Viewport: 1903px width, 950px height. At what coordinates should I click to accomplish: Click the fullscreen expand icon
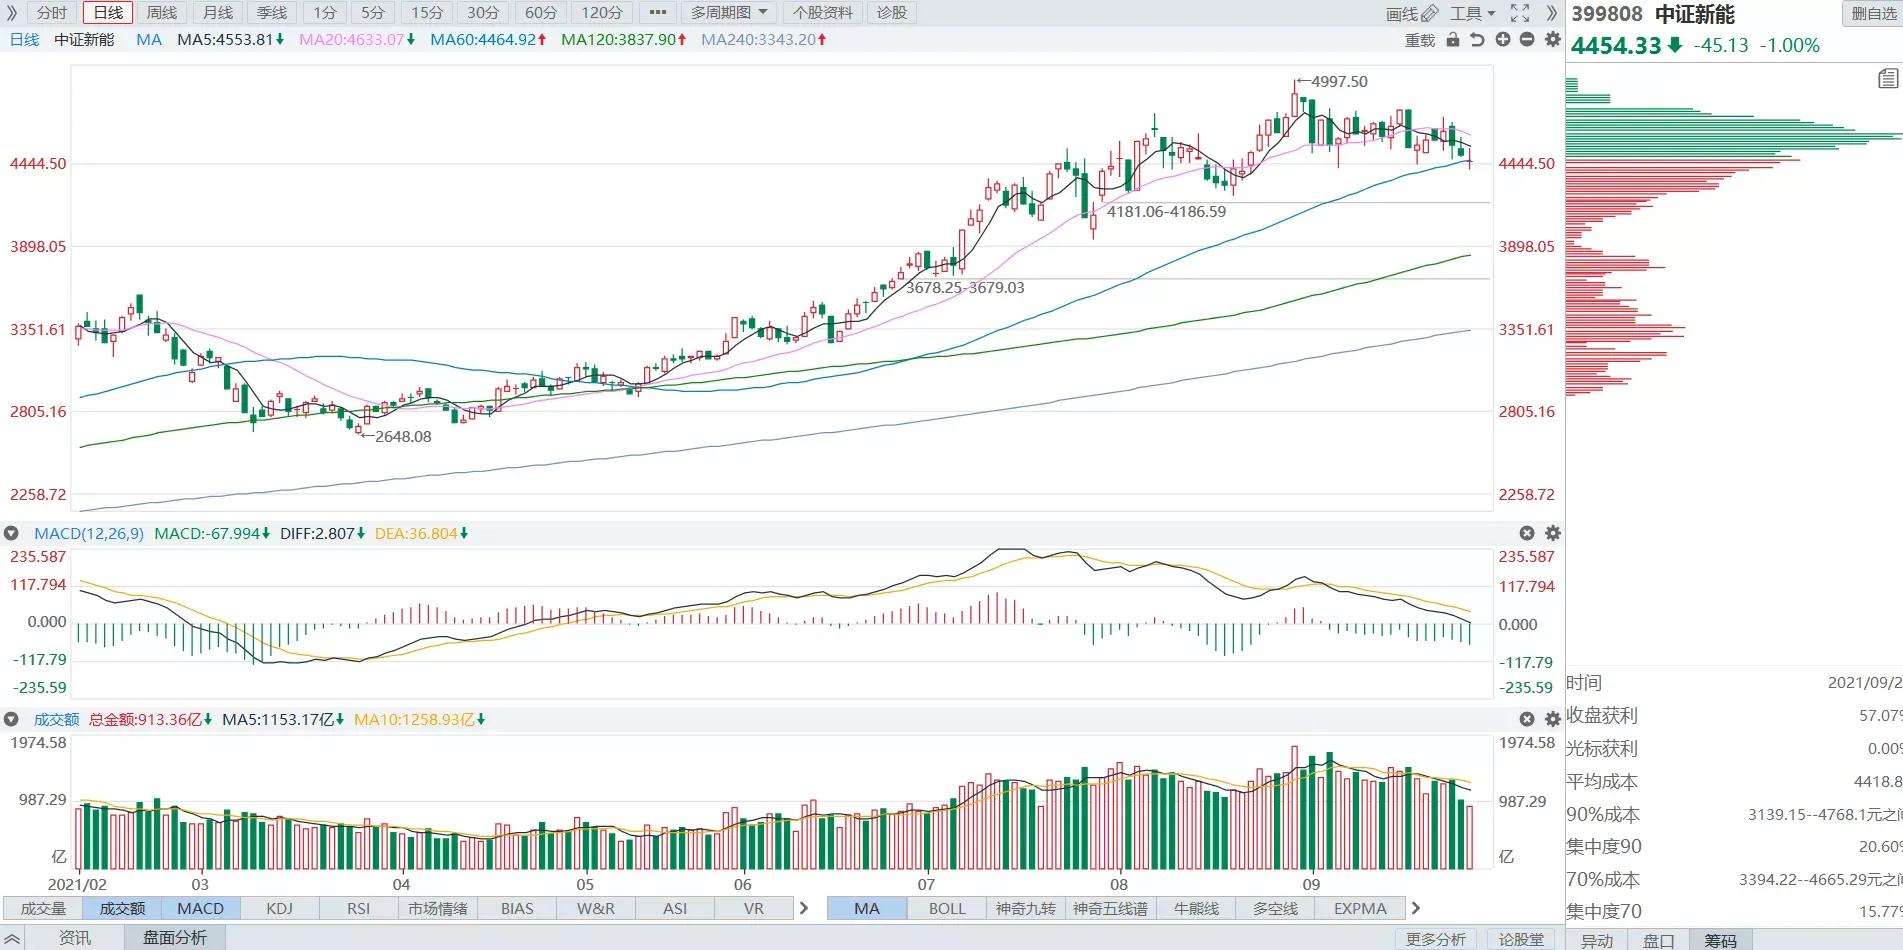click(1520, 13)
